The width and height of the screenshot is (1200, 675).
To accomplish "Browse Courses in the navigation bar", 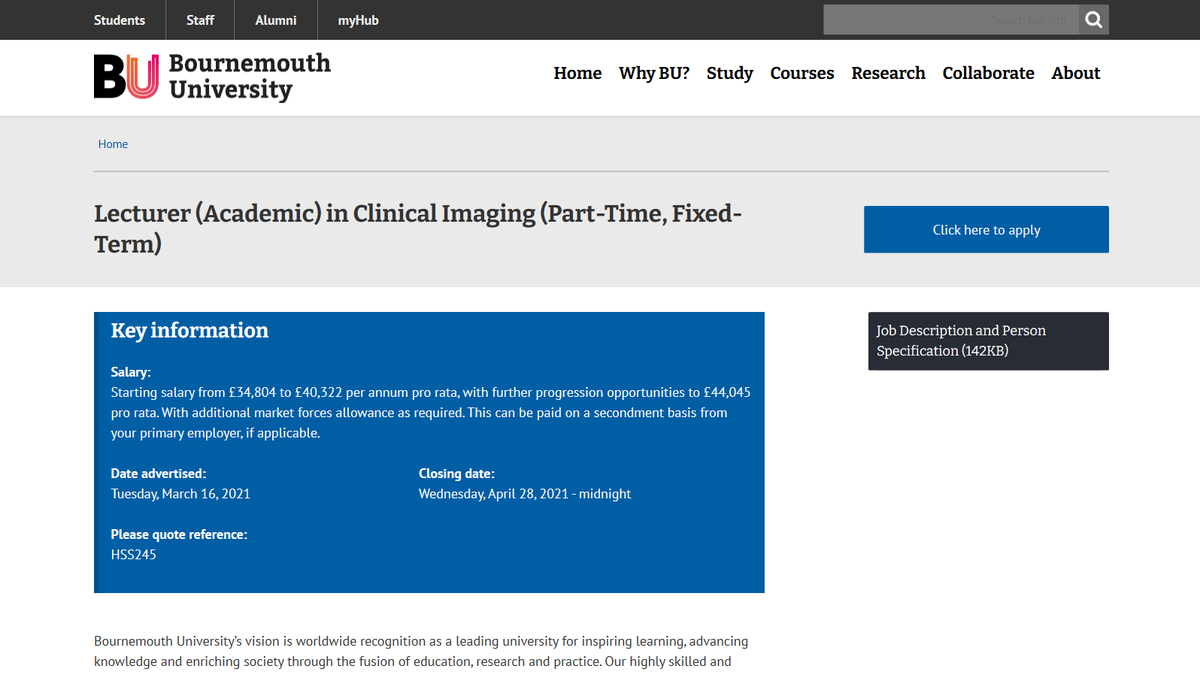I will 801,73.
